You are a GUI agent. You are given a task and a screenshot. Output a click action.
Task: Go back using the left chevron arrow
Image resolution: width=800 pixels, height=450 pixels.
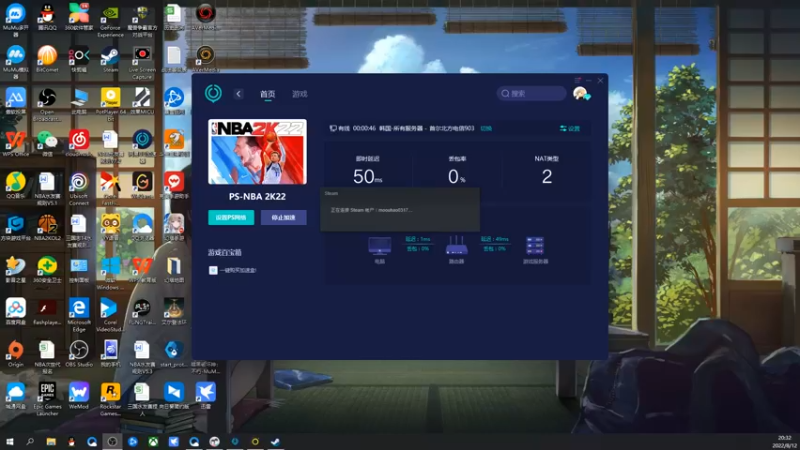(x=238, y=94)
